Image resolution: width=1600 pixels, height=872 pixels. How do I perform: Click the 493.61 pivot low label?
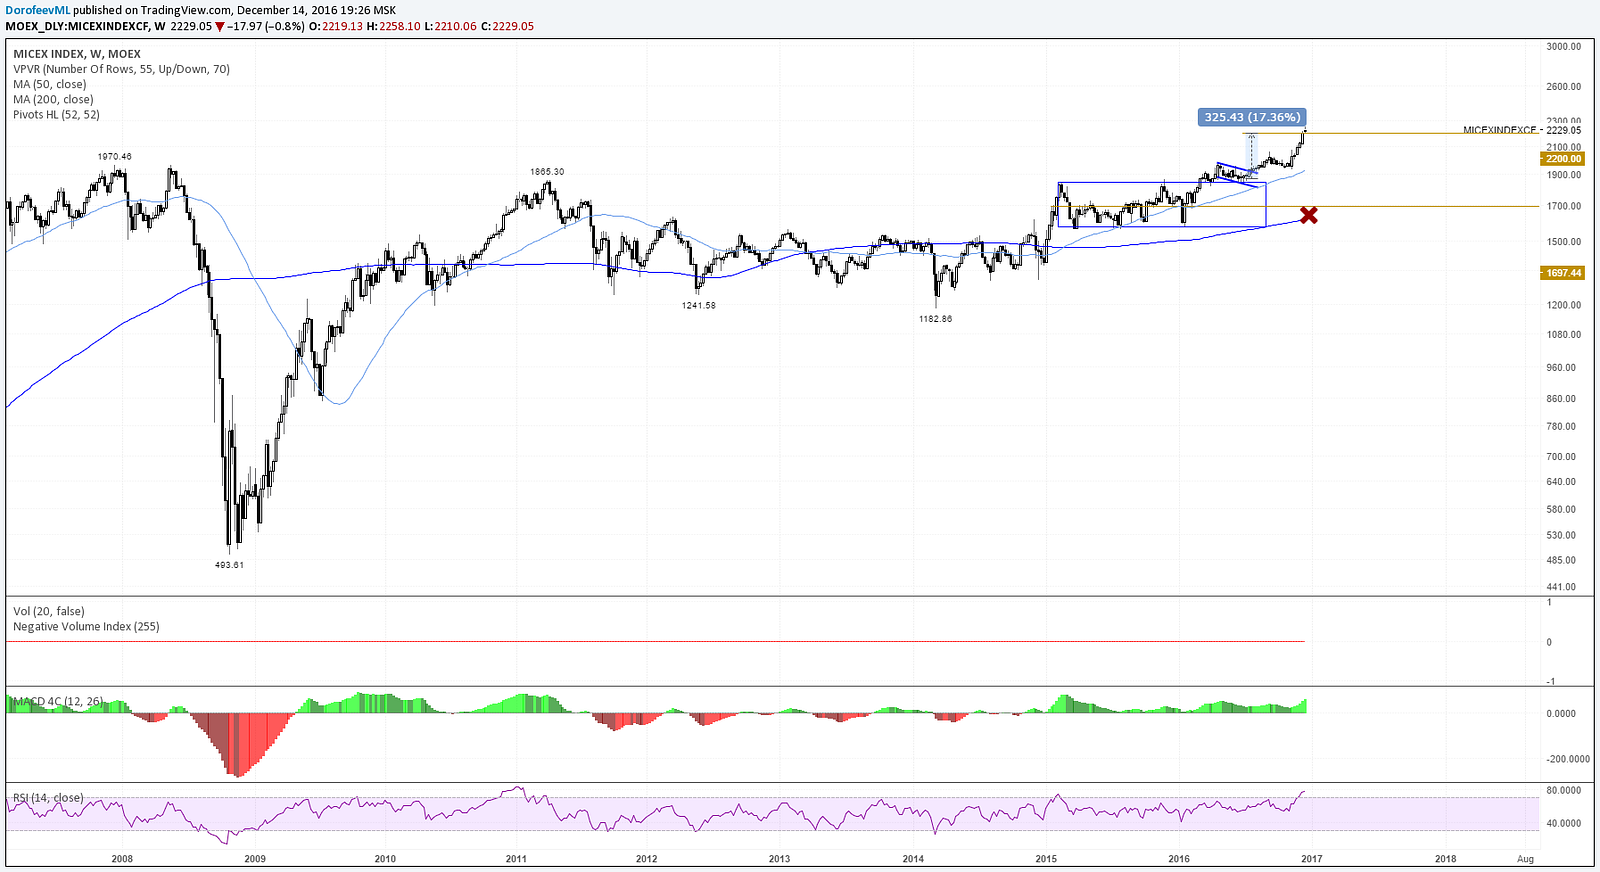click(x=229, y=565)
